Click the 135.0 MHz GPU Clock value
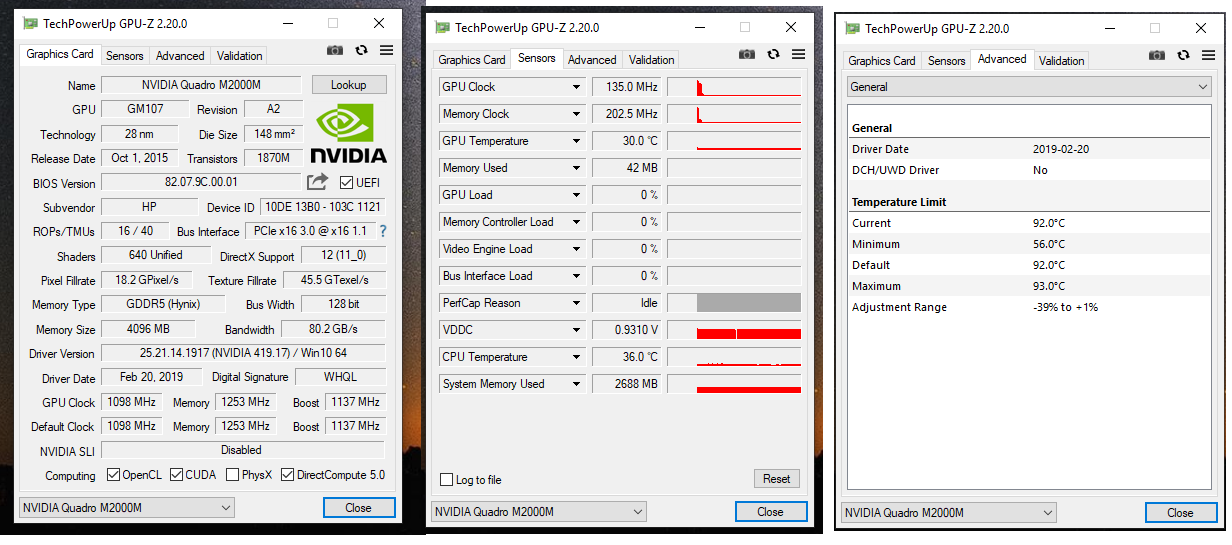Image resolution: width=1232 pixels, height=545 pixels. pos(627,87)
